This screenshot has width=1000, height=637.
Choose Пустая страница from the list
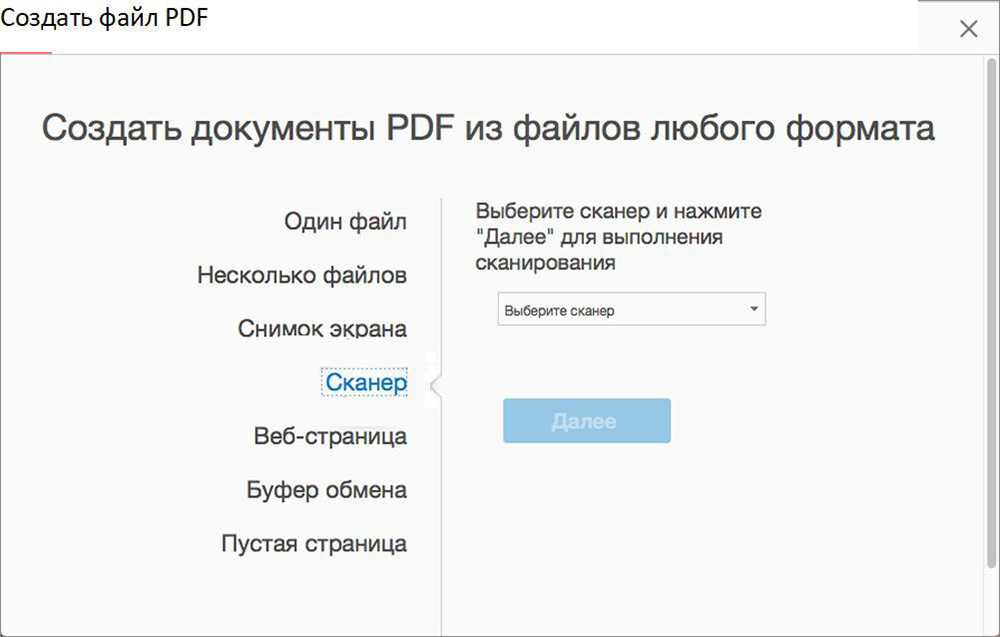(x=314, y=544)
